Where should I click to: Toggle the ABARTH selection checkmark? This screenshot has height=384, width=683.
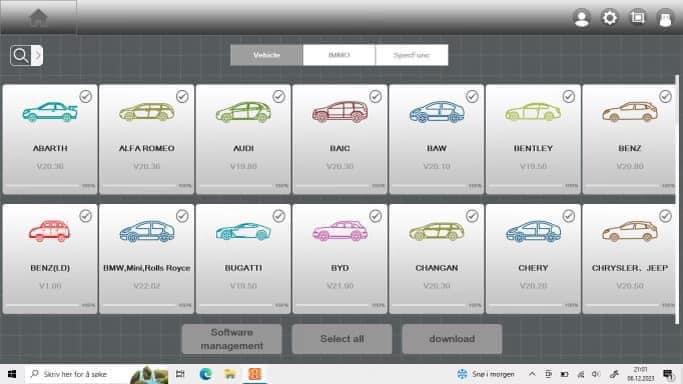pos(86,96)
